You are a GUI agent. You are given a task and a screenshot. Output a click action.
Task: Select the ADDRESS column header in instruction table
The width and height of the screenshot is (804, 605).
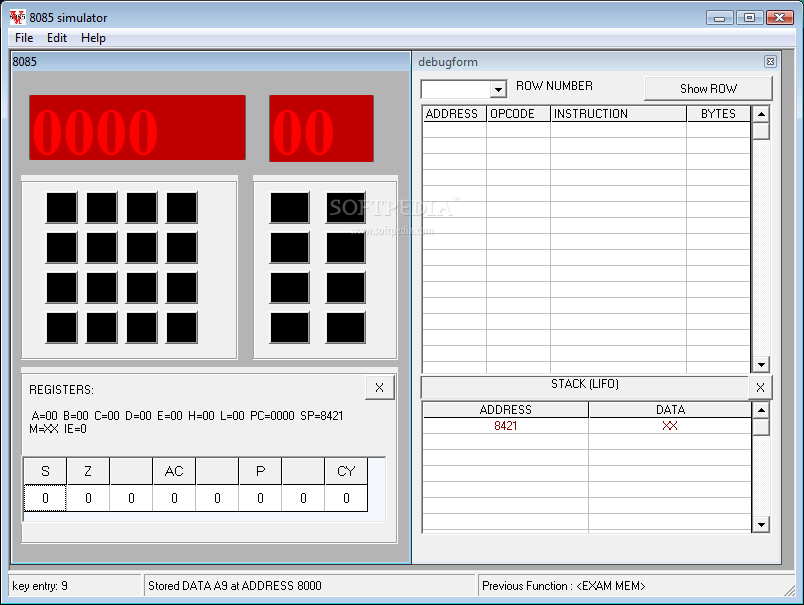pos(454,114)
